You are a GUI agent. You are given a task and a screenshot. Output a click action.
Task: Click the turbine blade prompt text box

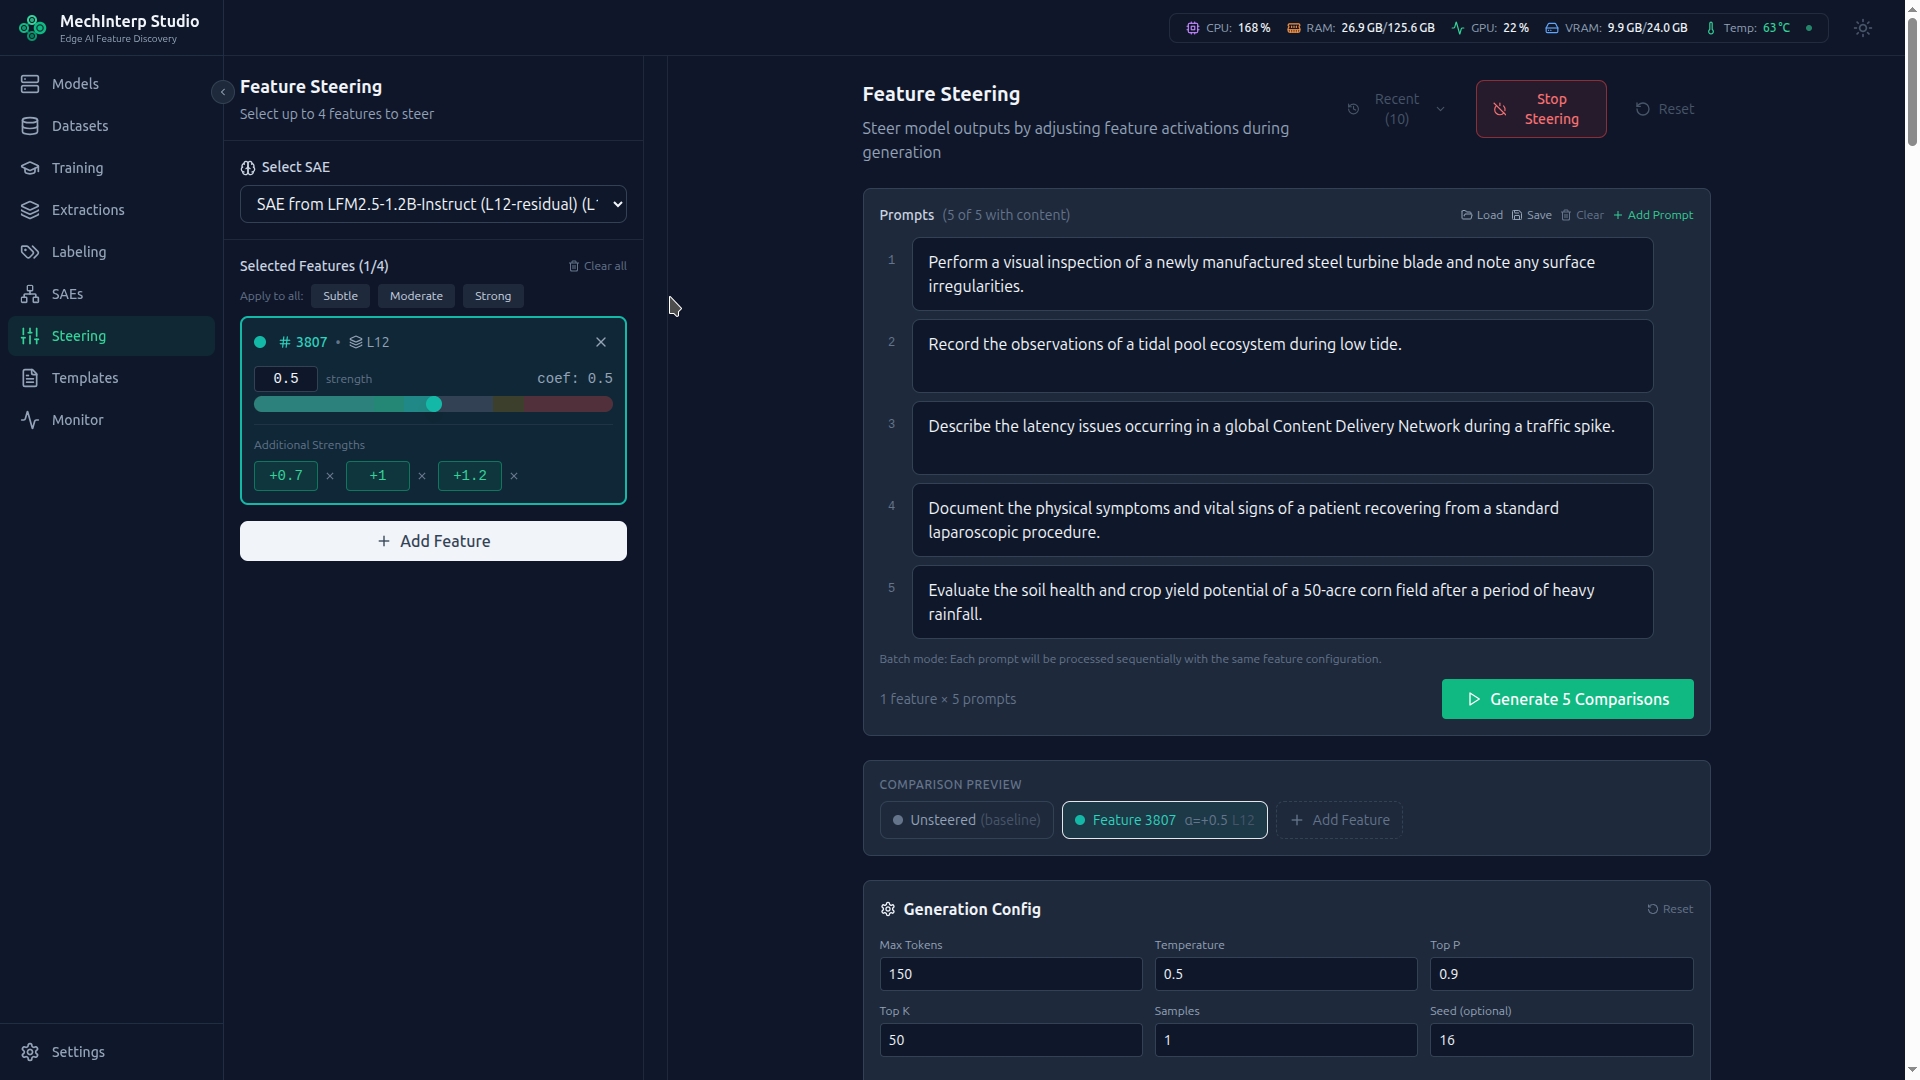click(1282, 274)
